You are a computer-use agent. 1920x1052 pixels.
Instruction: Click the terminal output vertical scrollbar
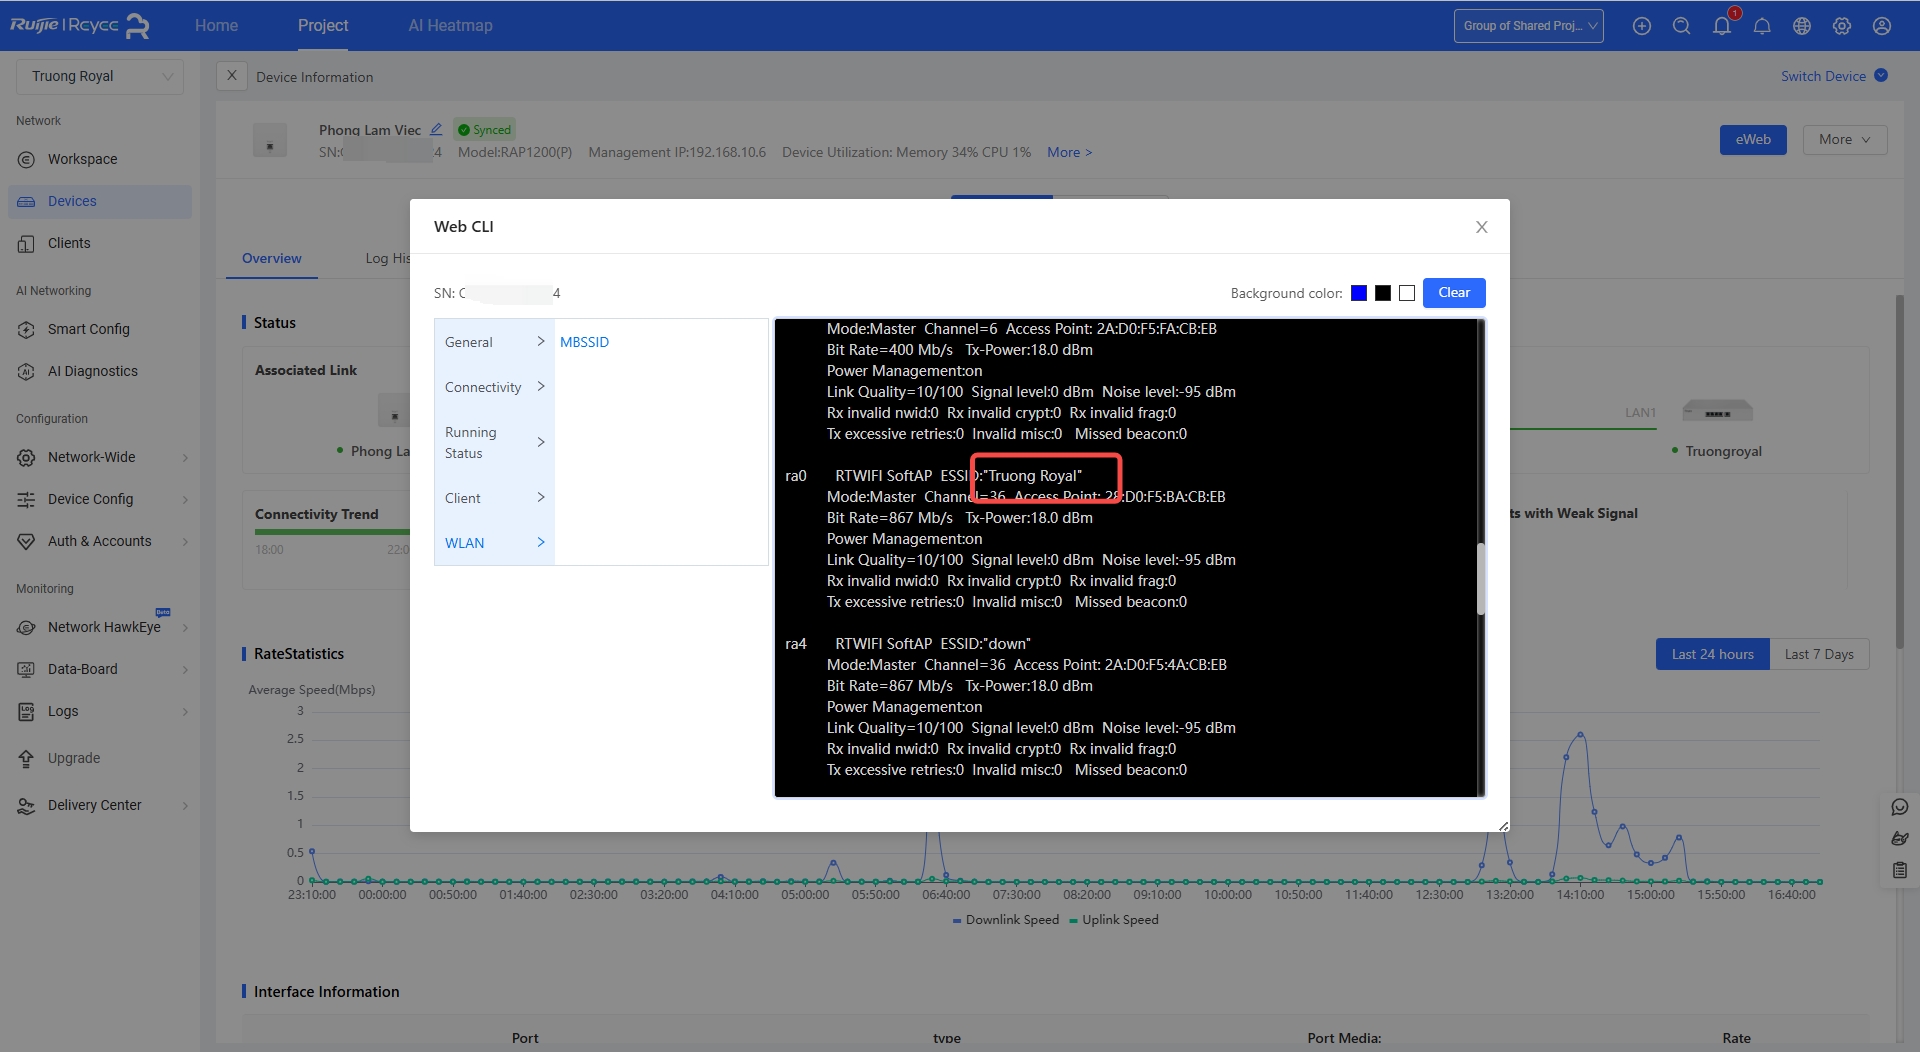pos(1480,578)
